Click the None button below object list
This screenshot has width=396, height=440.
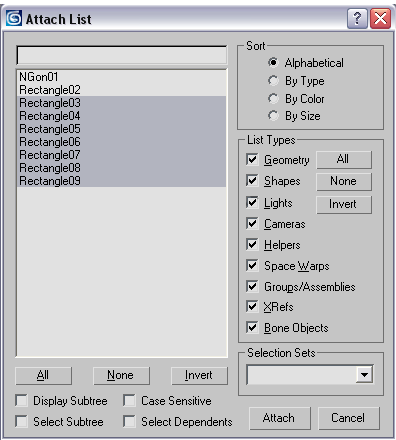click(x=121, y=376)
